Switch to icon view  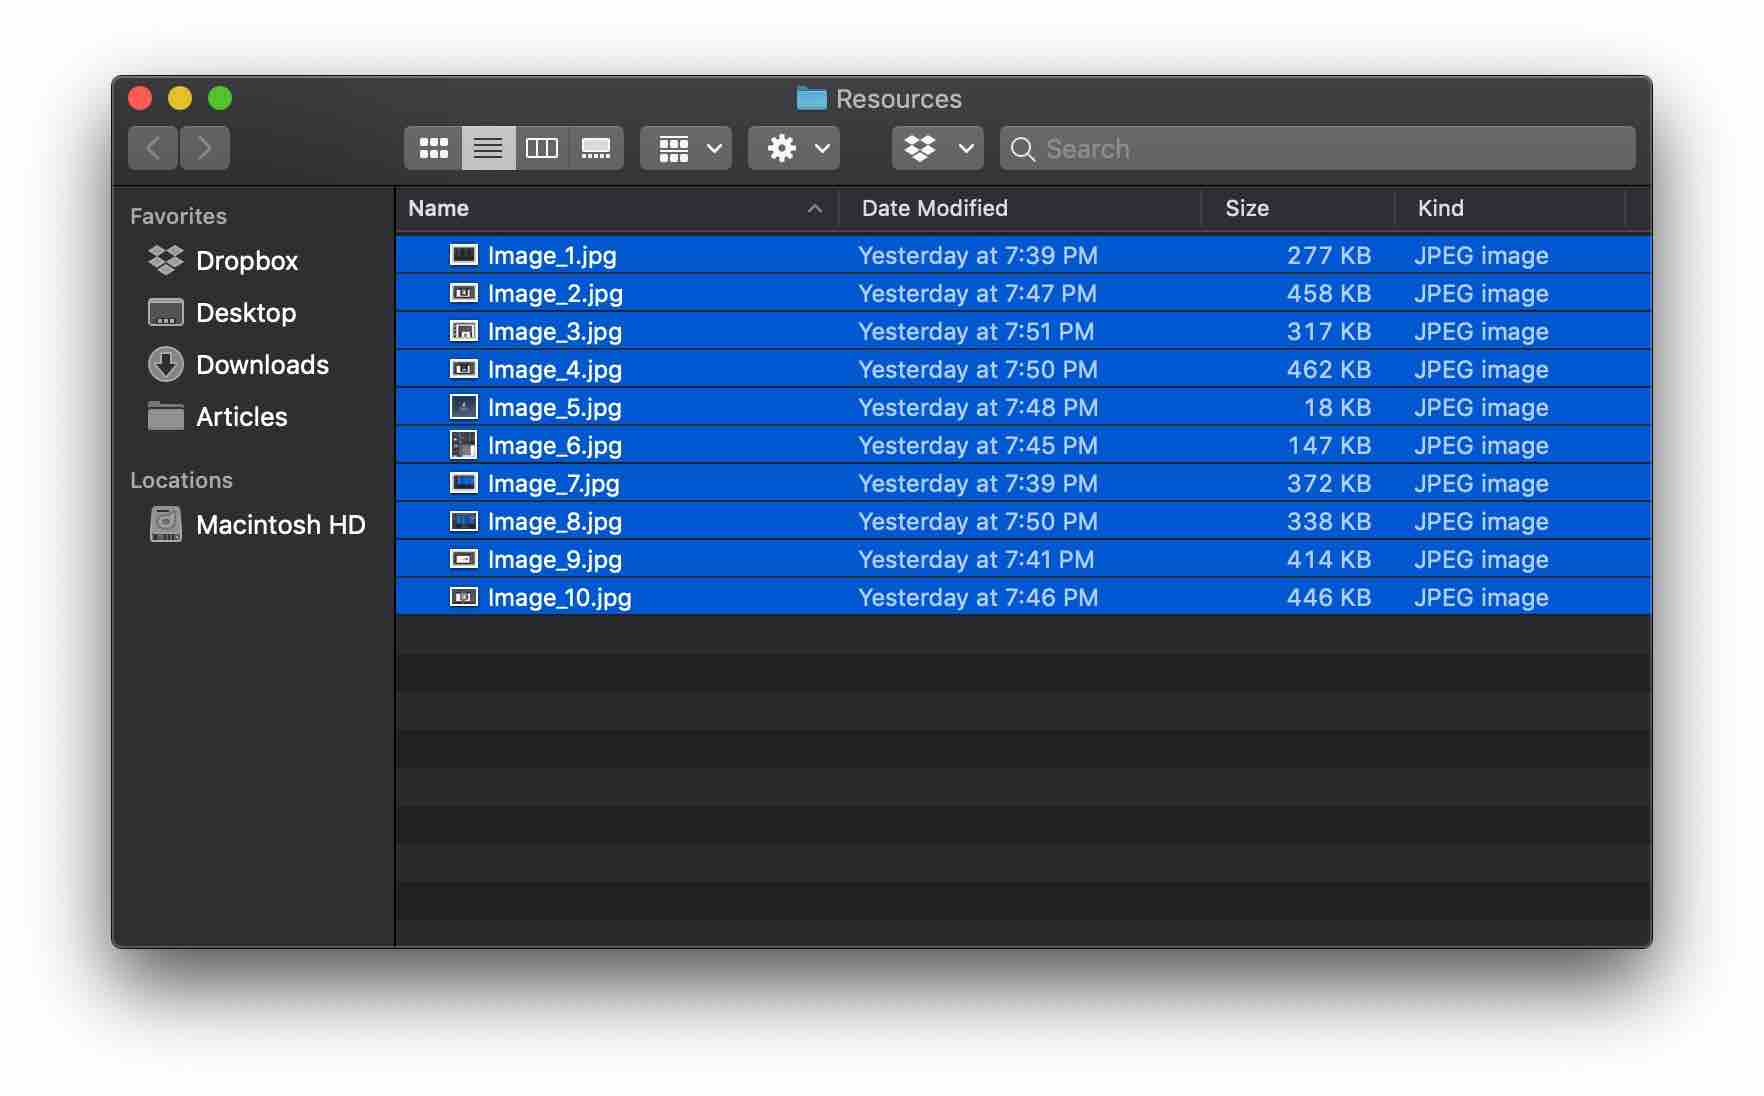(433, 148)
